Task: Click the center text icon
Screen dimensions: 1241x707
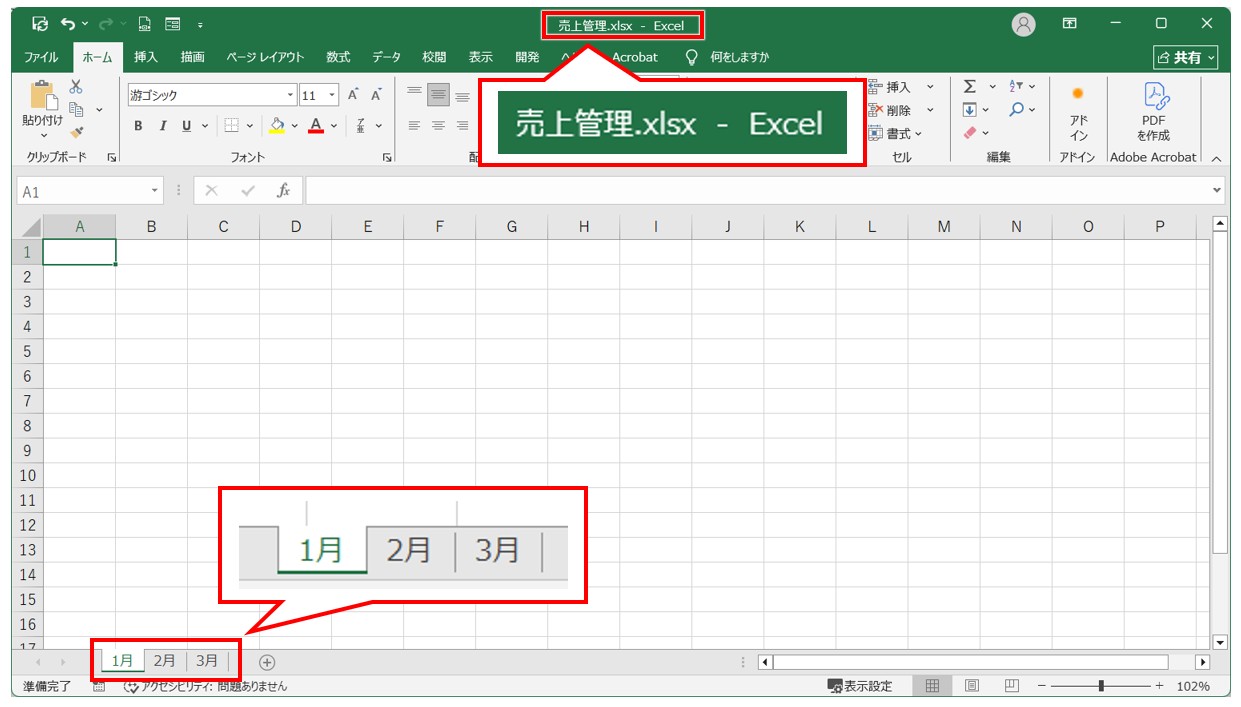Action: [438, 126]
